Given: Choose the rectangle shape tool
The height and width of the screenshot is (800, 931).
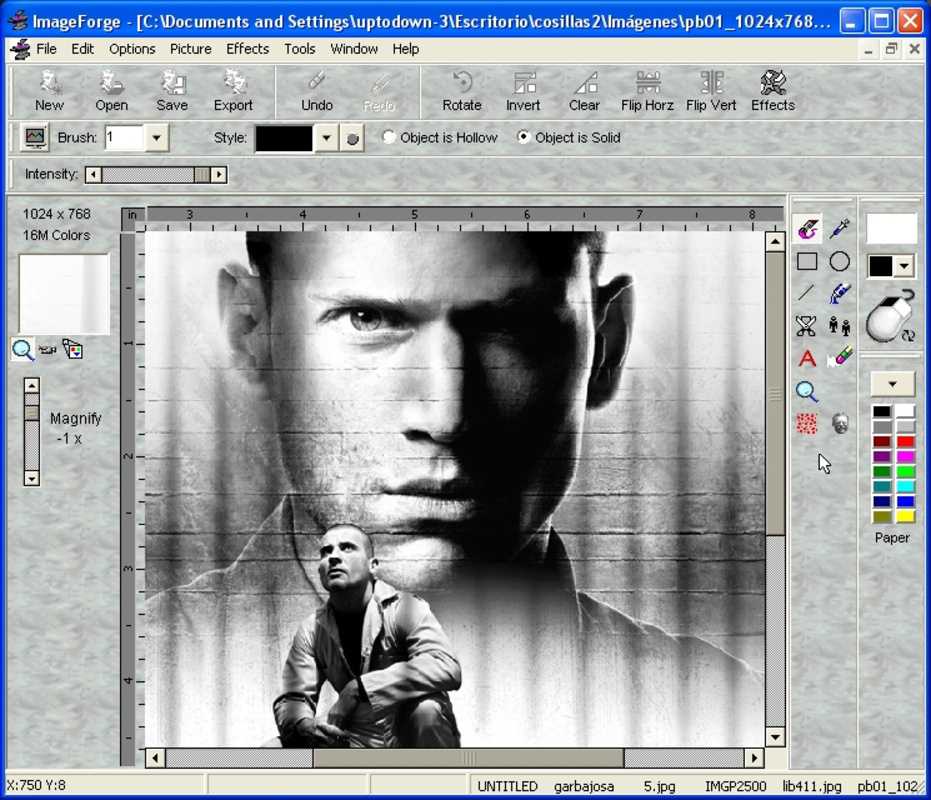Looking at the screenshot, I should pyautogui.click(x=808, y=261).
